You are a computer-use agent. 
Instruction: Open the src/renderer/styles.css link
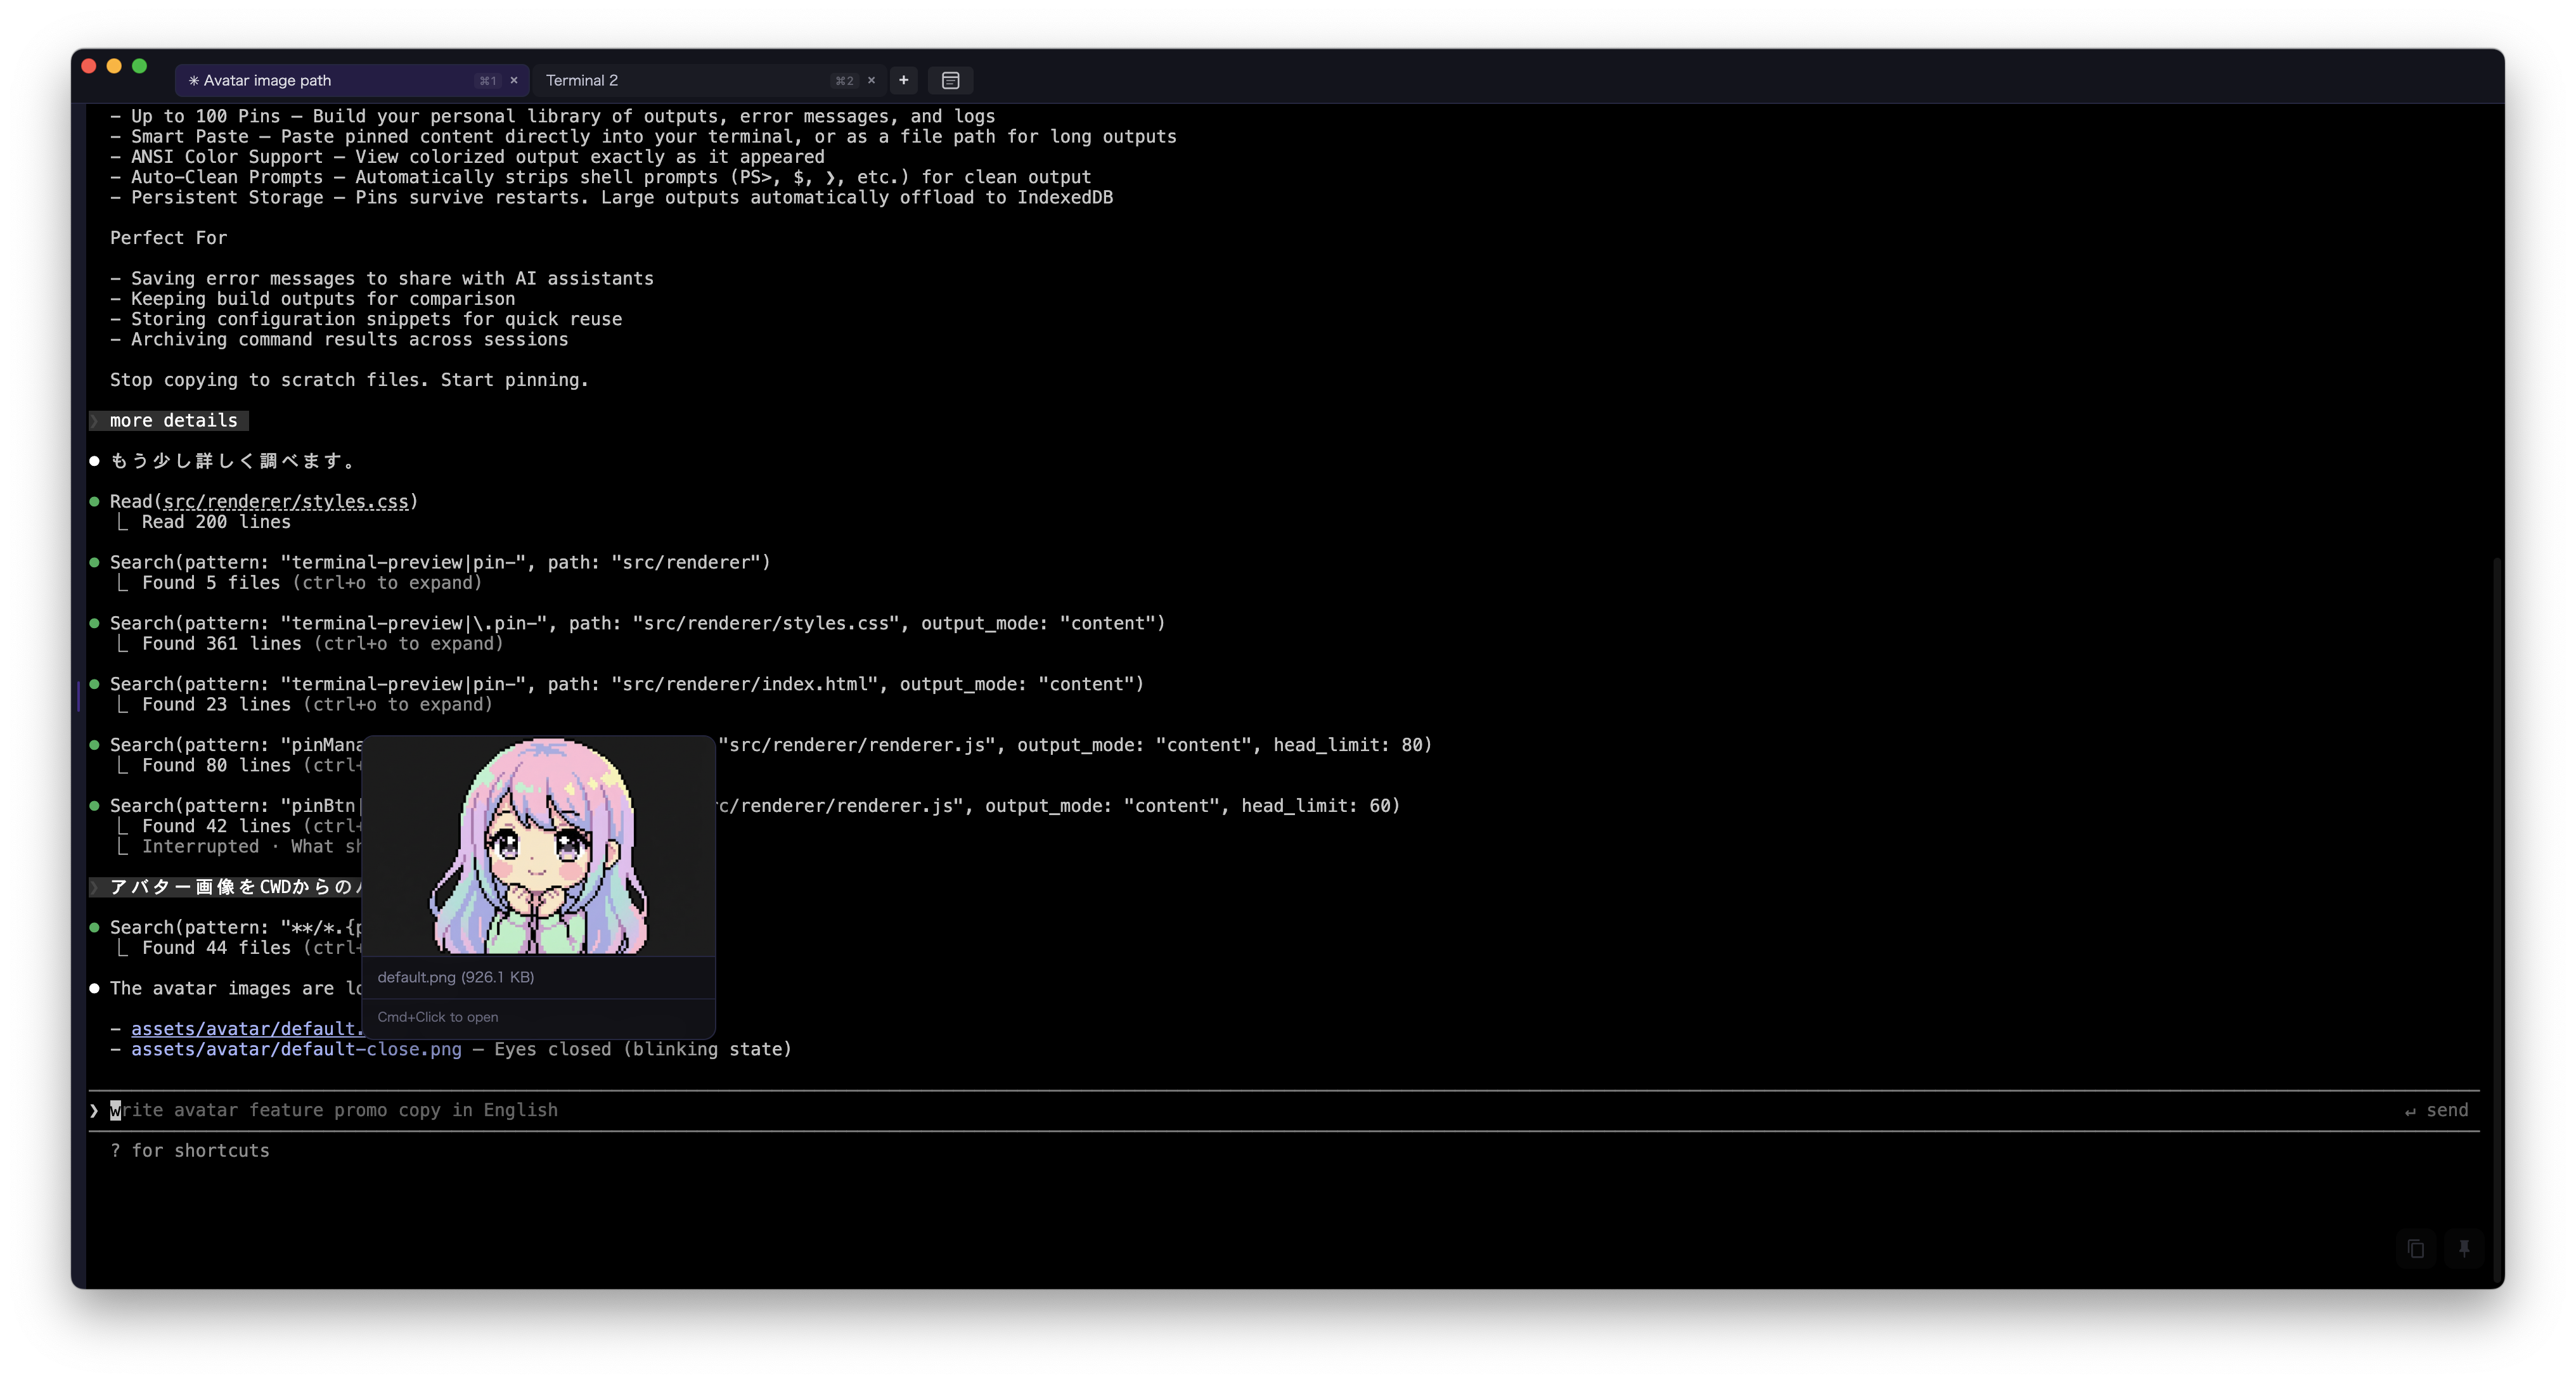click(x=287, y=501)
